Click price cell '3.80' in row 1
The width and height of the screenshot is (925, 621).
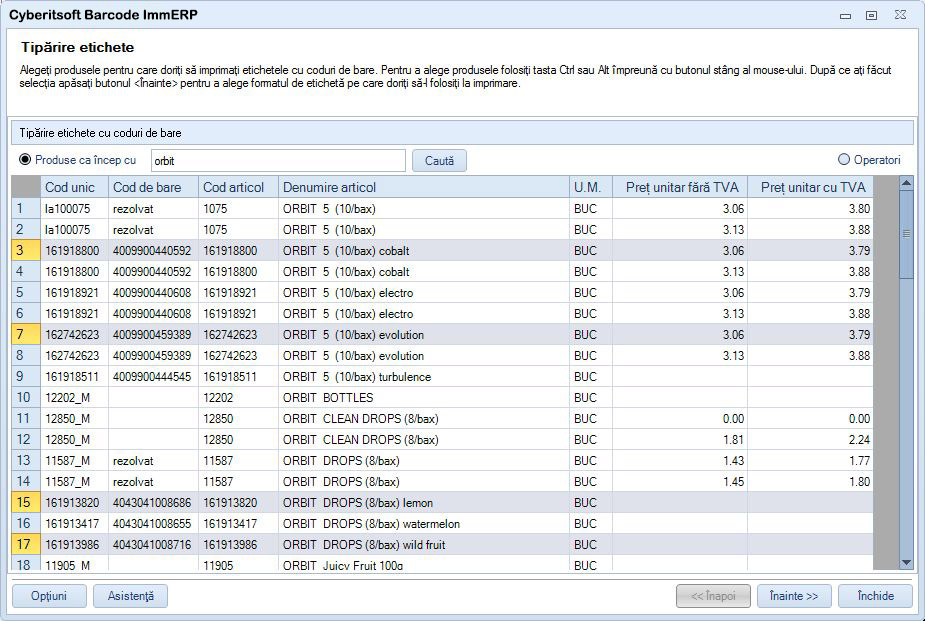(x=810, y=208)
